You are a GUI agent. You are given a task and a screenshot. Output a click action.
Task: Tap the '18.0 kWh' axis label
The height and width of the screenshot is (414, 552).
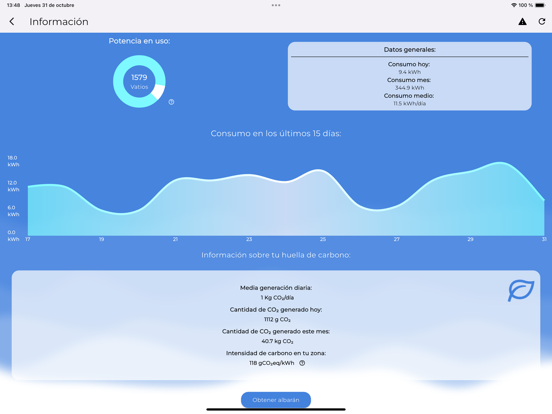[x=13, y=161]
